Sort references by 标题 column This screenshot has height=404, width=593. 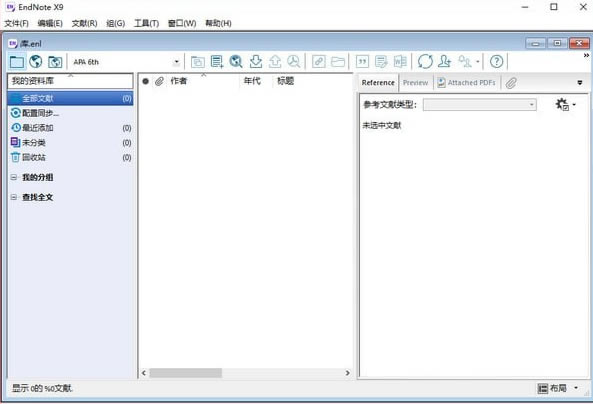(286, 81)
